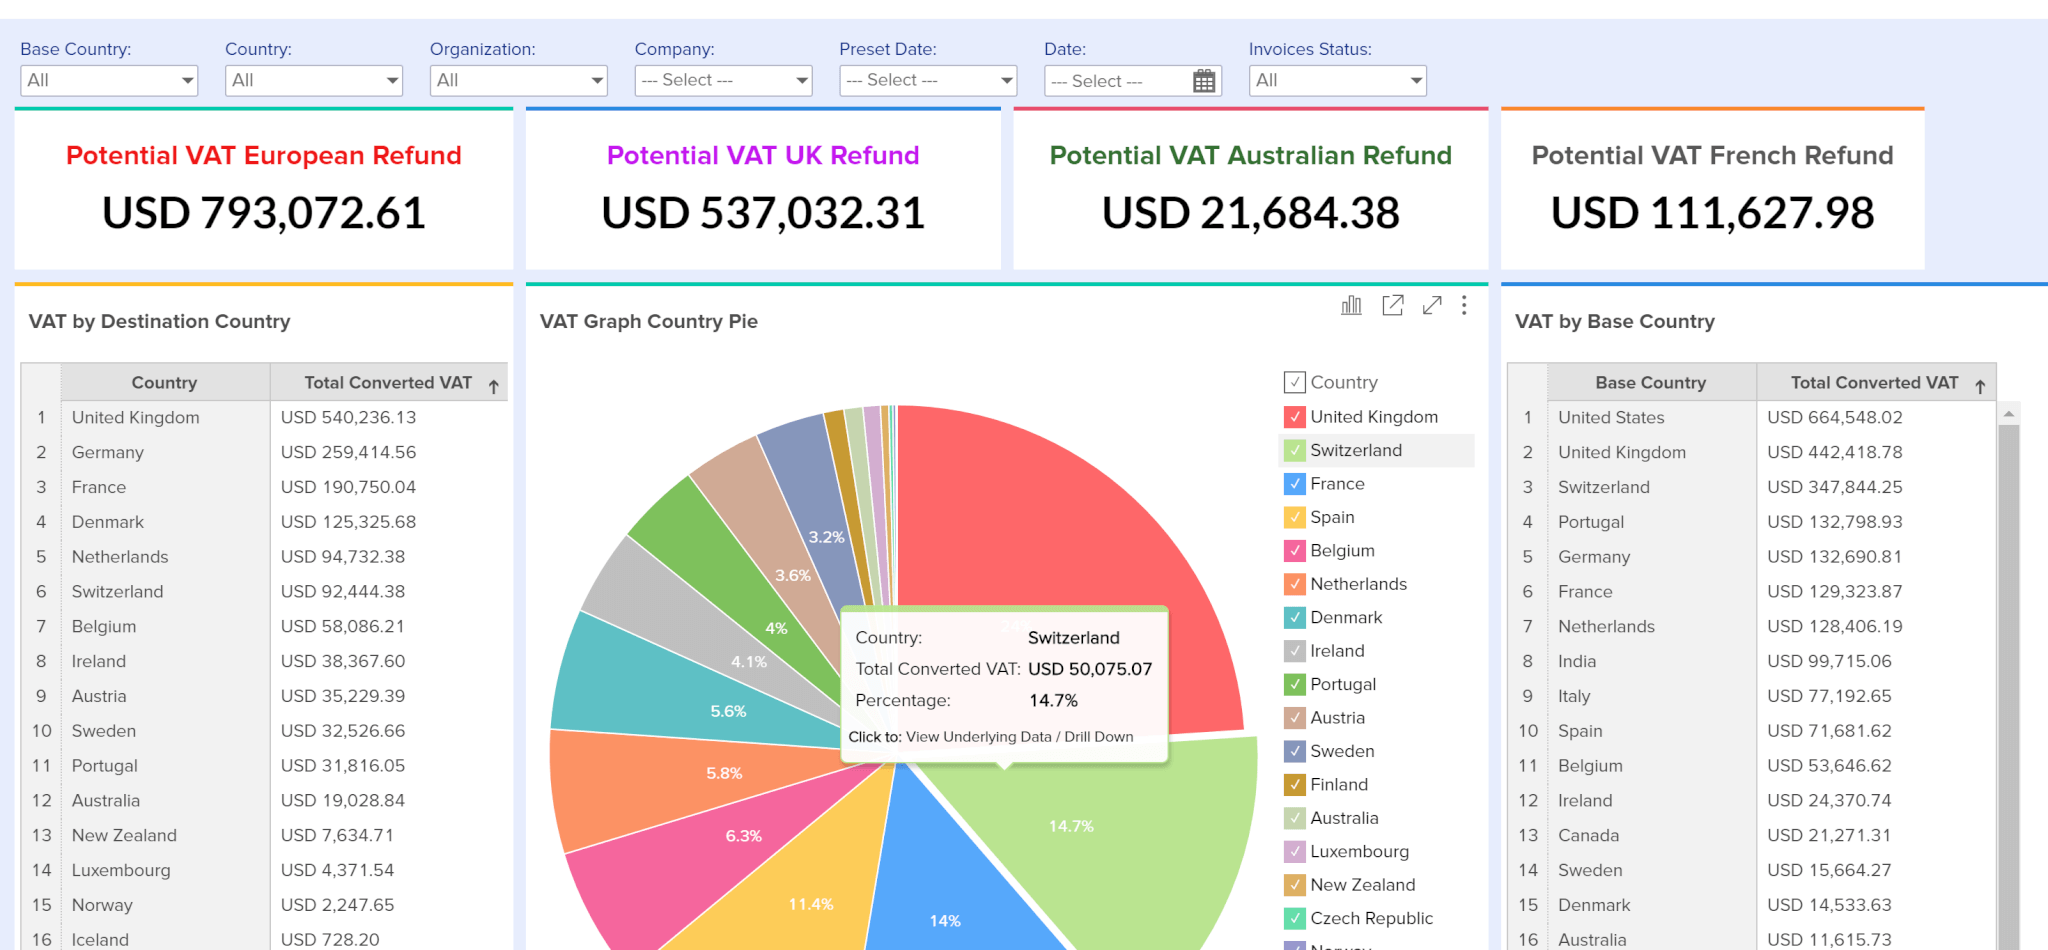The width and height of the screenshot is (2048, 950).
Task: Toggle Portugal legend checkbox
Action: point(1294,684)
